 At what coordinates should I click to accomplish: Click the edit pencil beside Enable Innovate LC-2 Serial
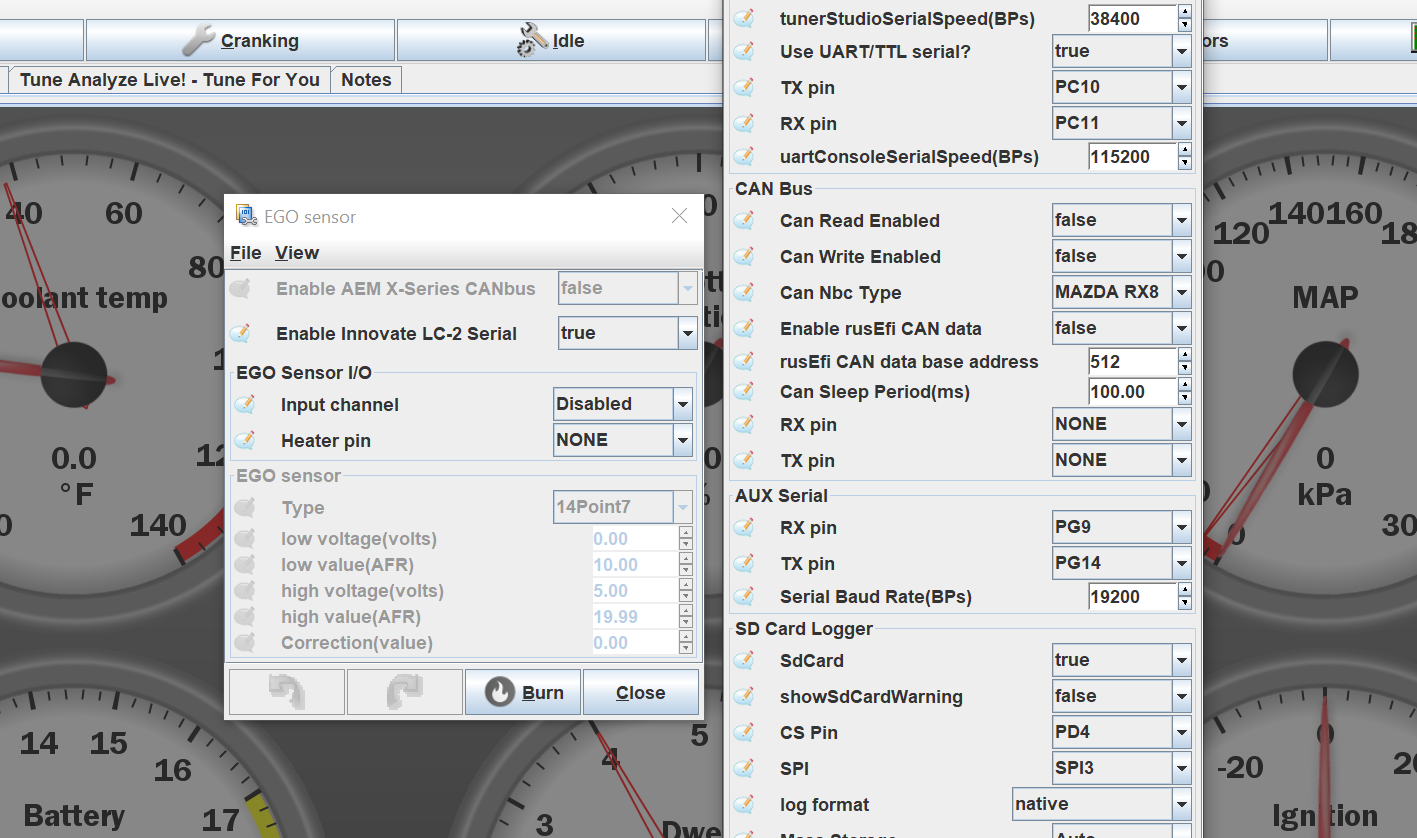pyautogui.click(x=243, y=333)
